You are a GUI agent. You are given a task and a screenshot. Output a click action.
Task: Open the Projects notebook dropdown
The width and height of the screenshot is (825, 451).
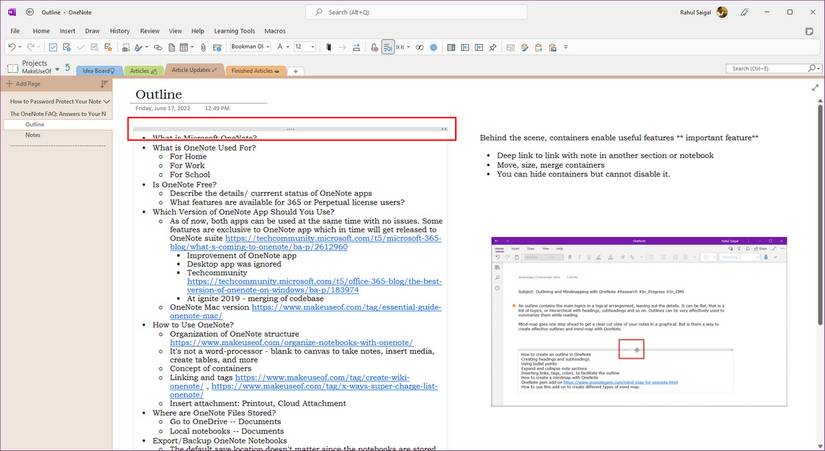coord(57,69)
